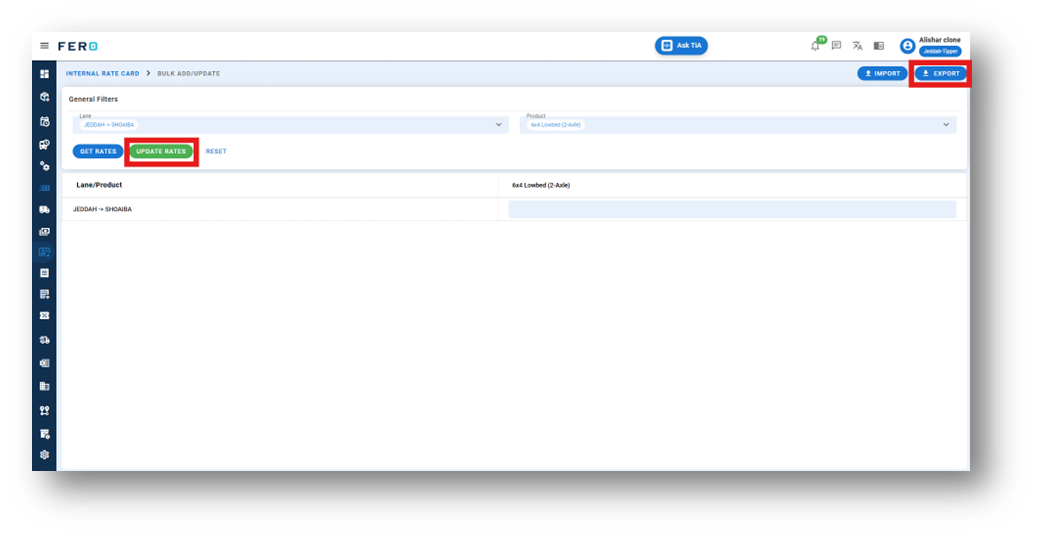Expand the Lane dropdown arrow
The height and width of the screenshot is (536, 1037).
coord(499,124)
